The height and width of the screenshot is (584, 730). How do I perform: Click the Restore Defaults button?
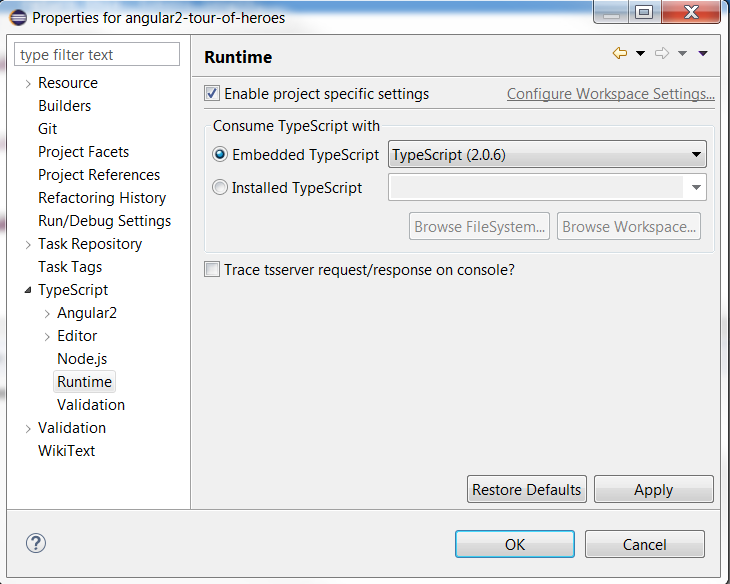pos(526,490)
